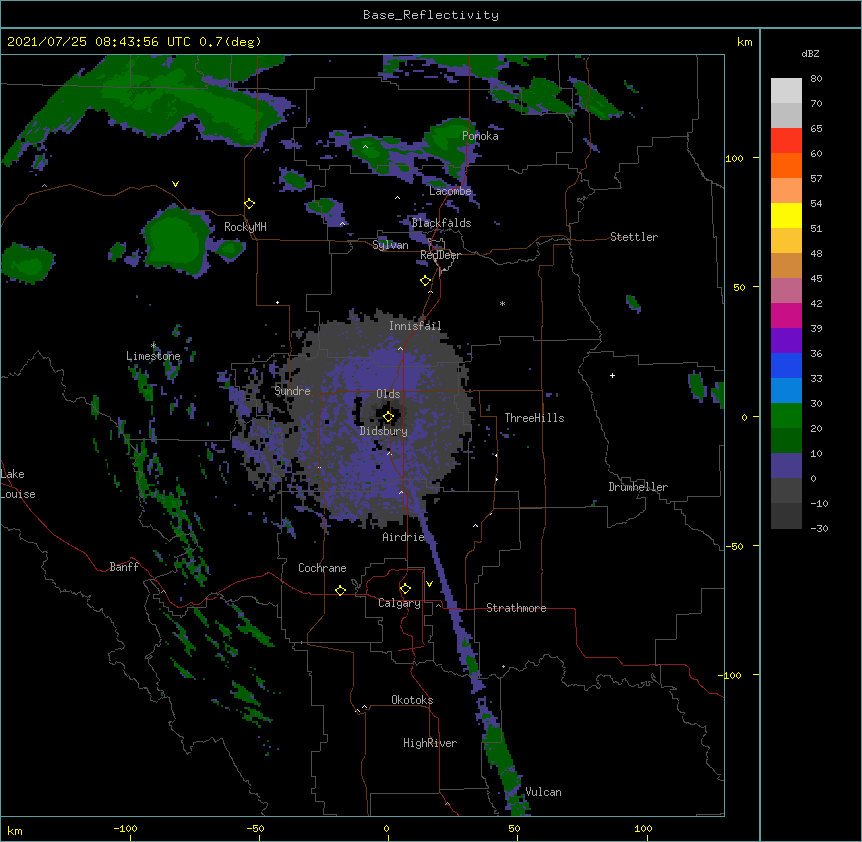Click the km unit label at the bottom left
The width and height of the screenshot is (862, 842).
(15, 831)
